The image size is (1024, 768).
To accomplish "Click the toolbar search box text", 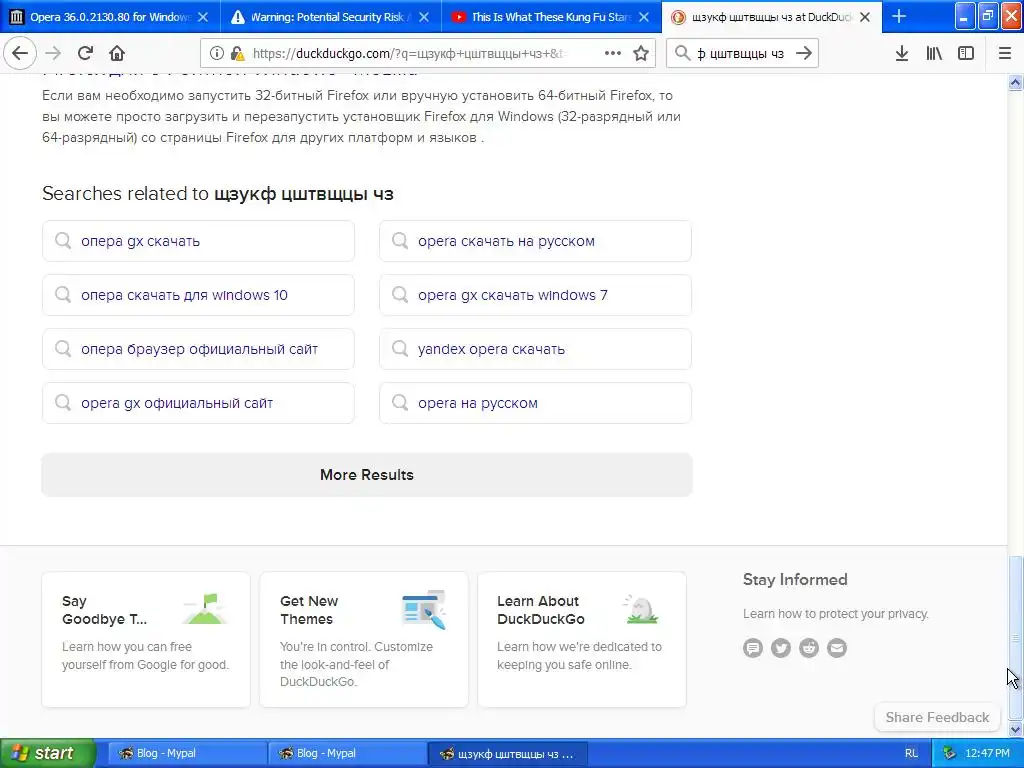I will click(741, 54).
